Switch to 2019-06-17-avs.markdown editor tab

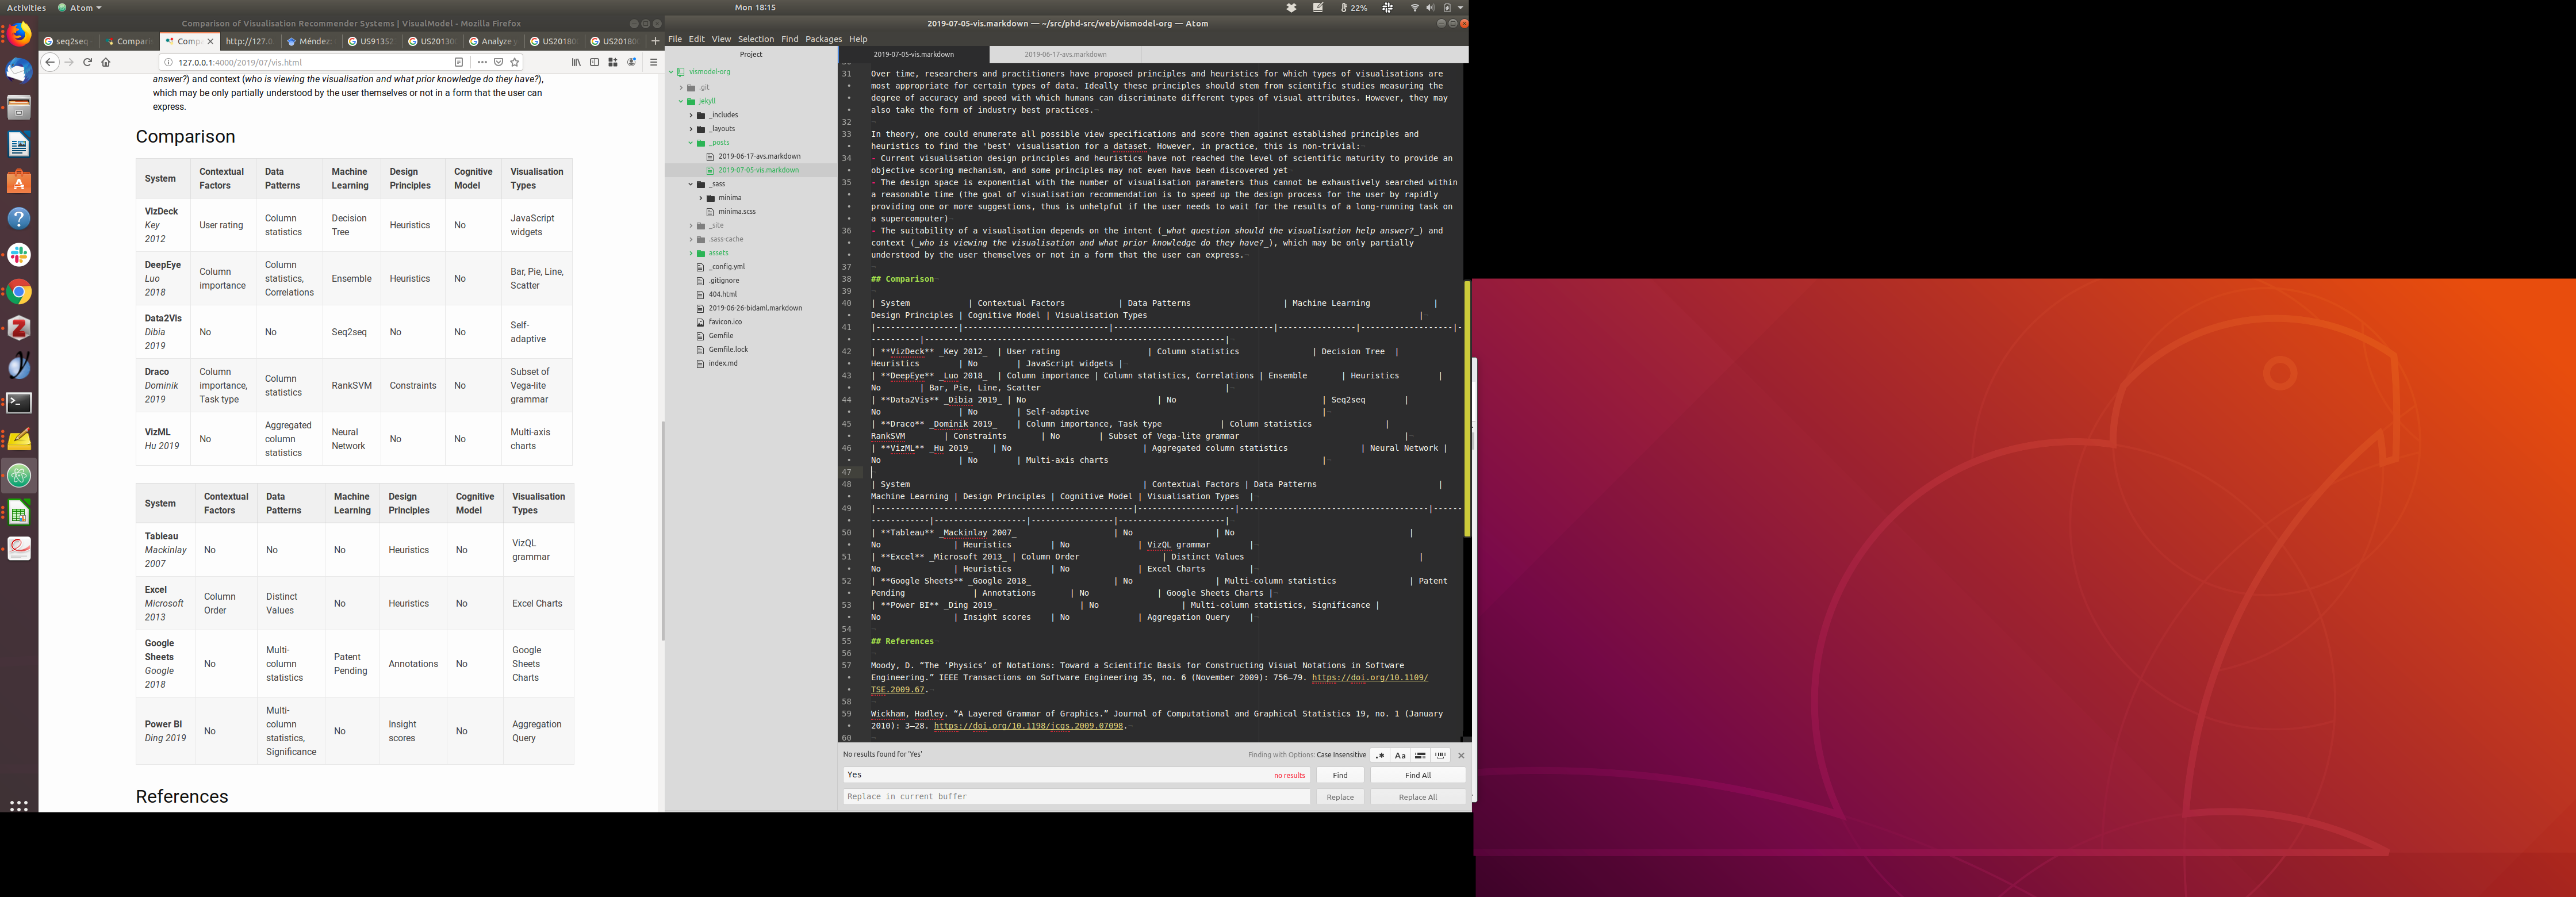pyautogui.click(x=1065, y=54)
